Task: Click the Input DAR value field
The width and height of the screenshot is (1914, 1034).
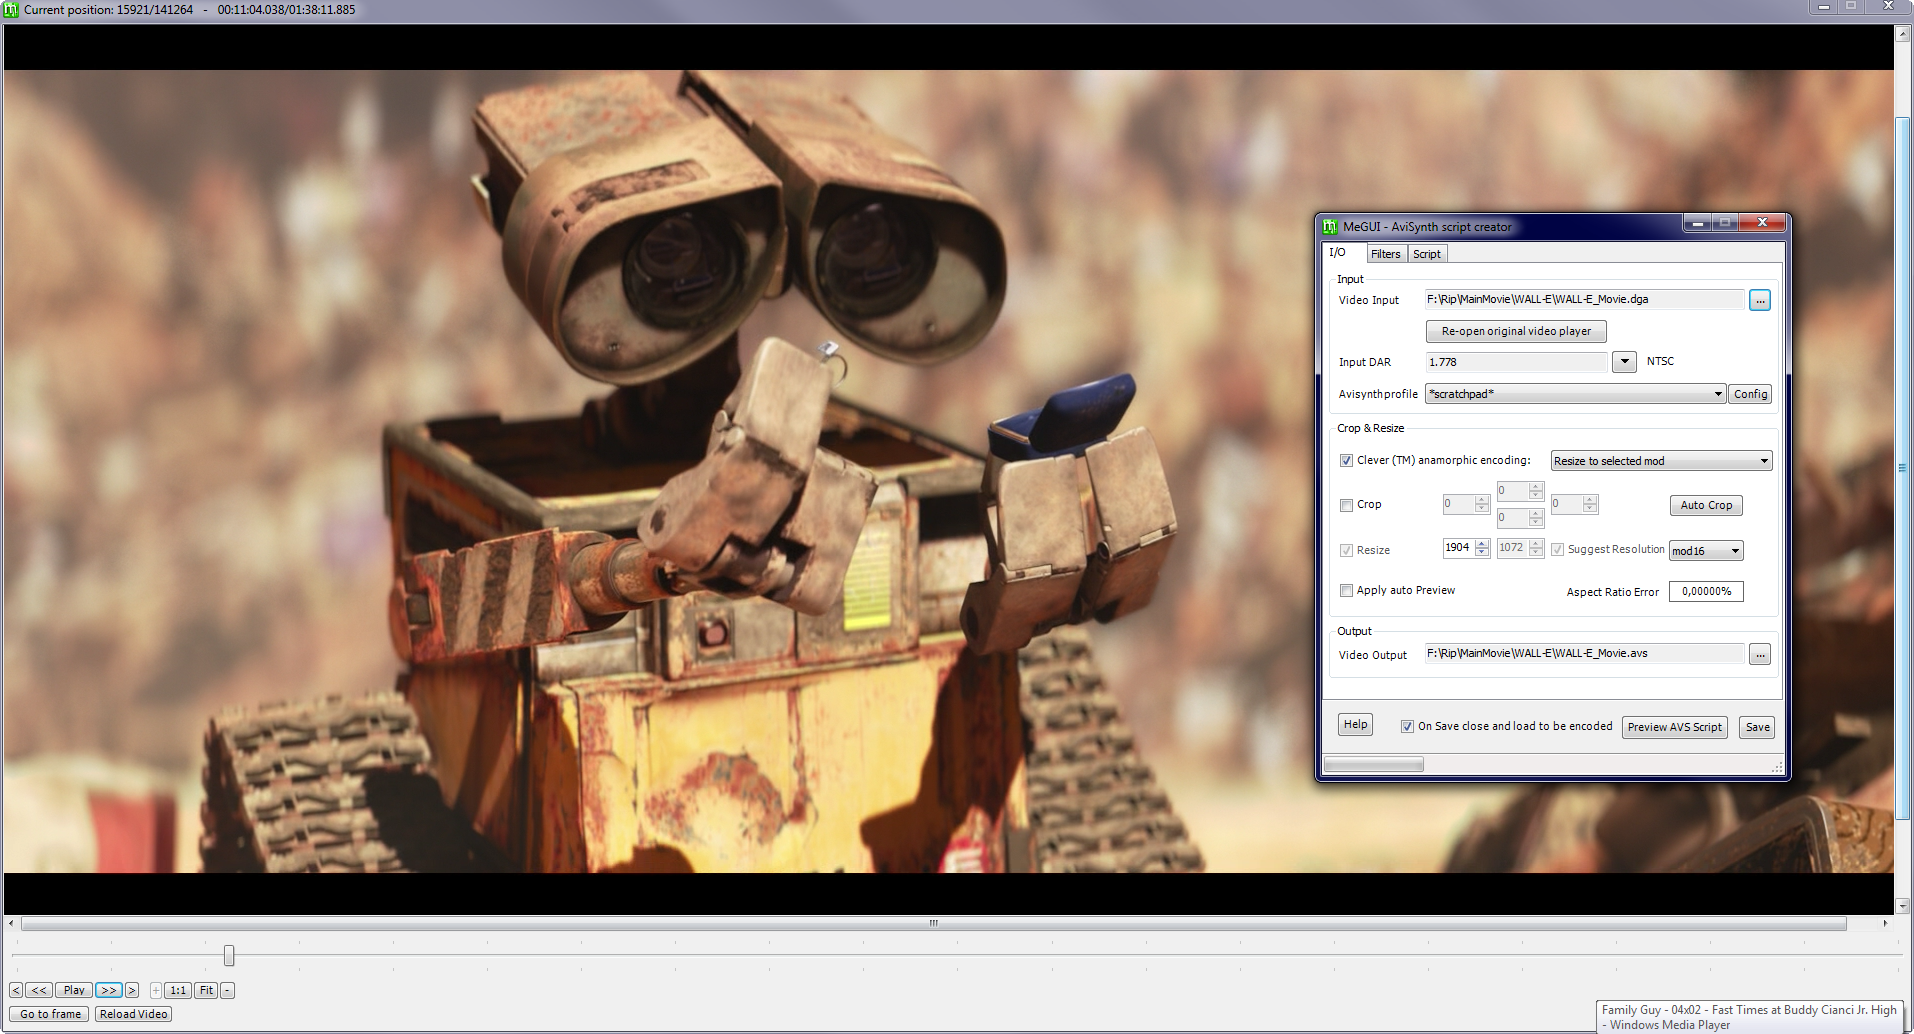Action: pyautogui.click(x=1516, y=362)
